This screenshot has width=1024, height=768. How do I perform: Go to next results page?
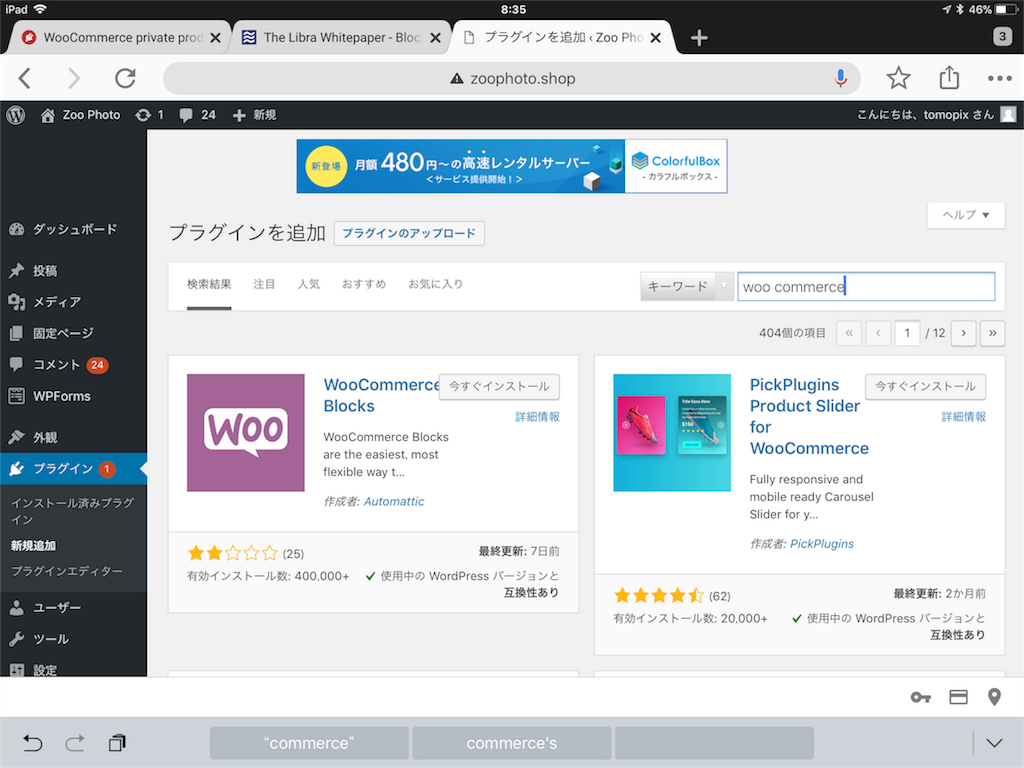[963, 333]
